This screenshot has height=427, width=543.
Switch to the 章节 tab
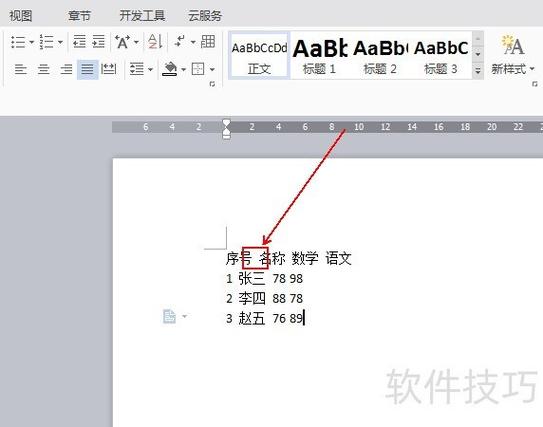point(79,16)
